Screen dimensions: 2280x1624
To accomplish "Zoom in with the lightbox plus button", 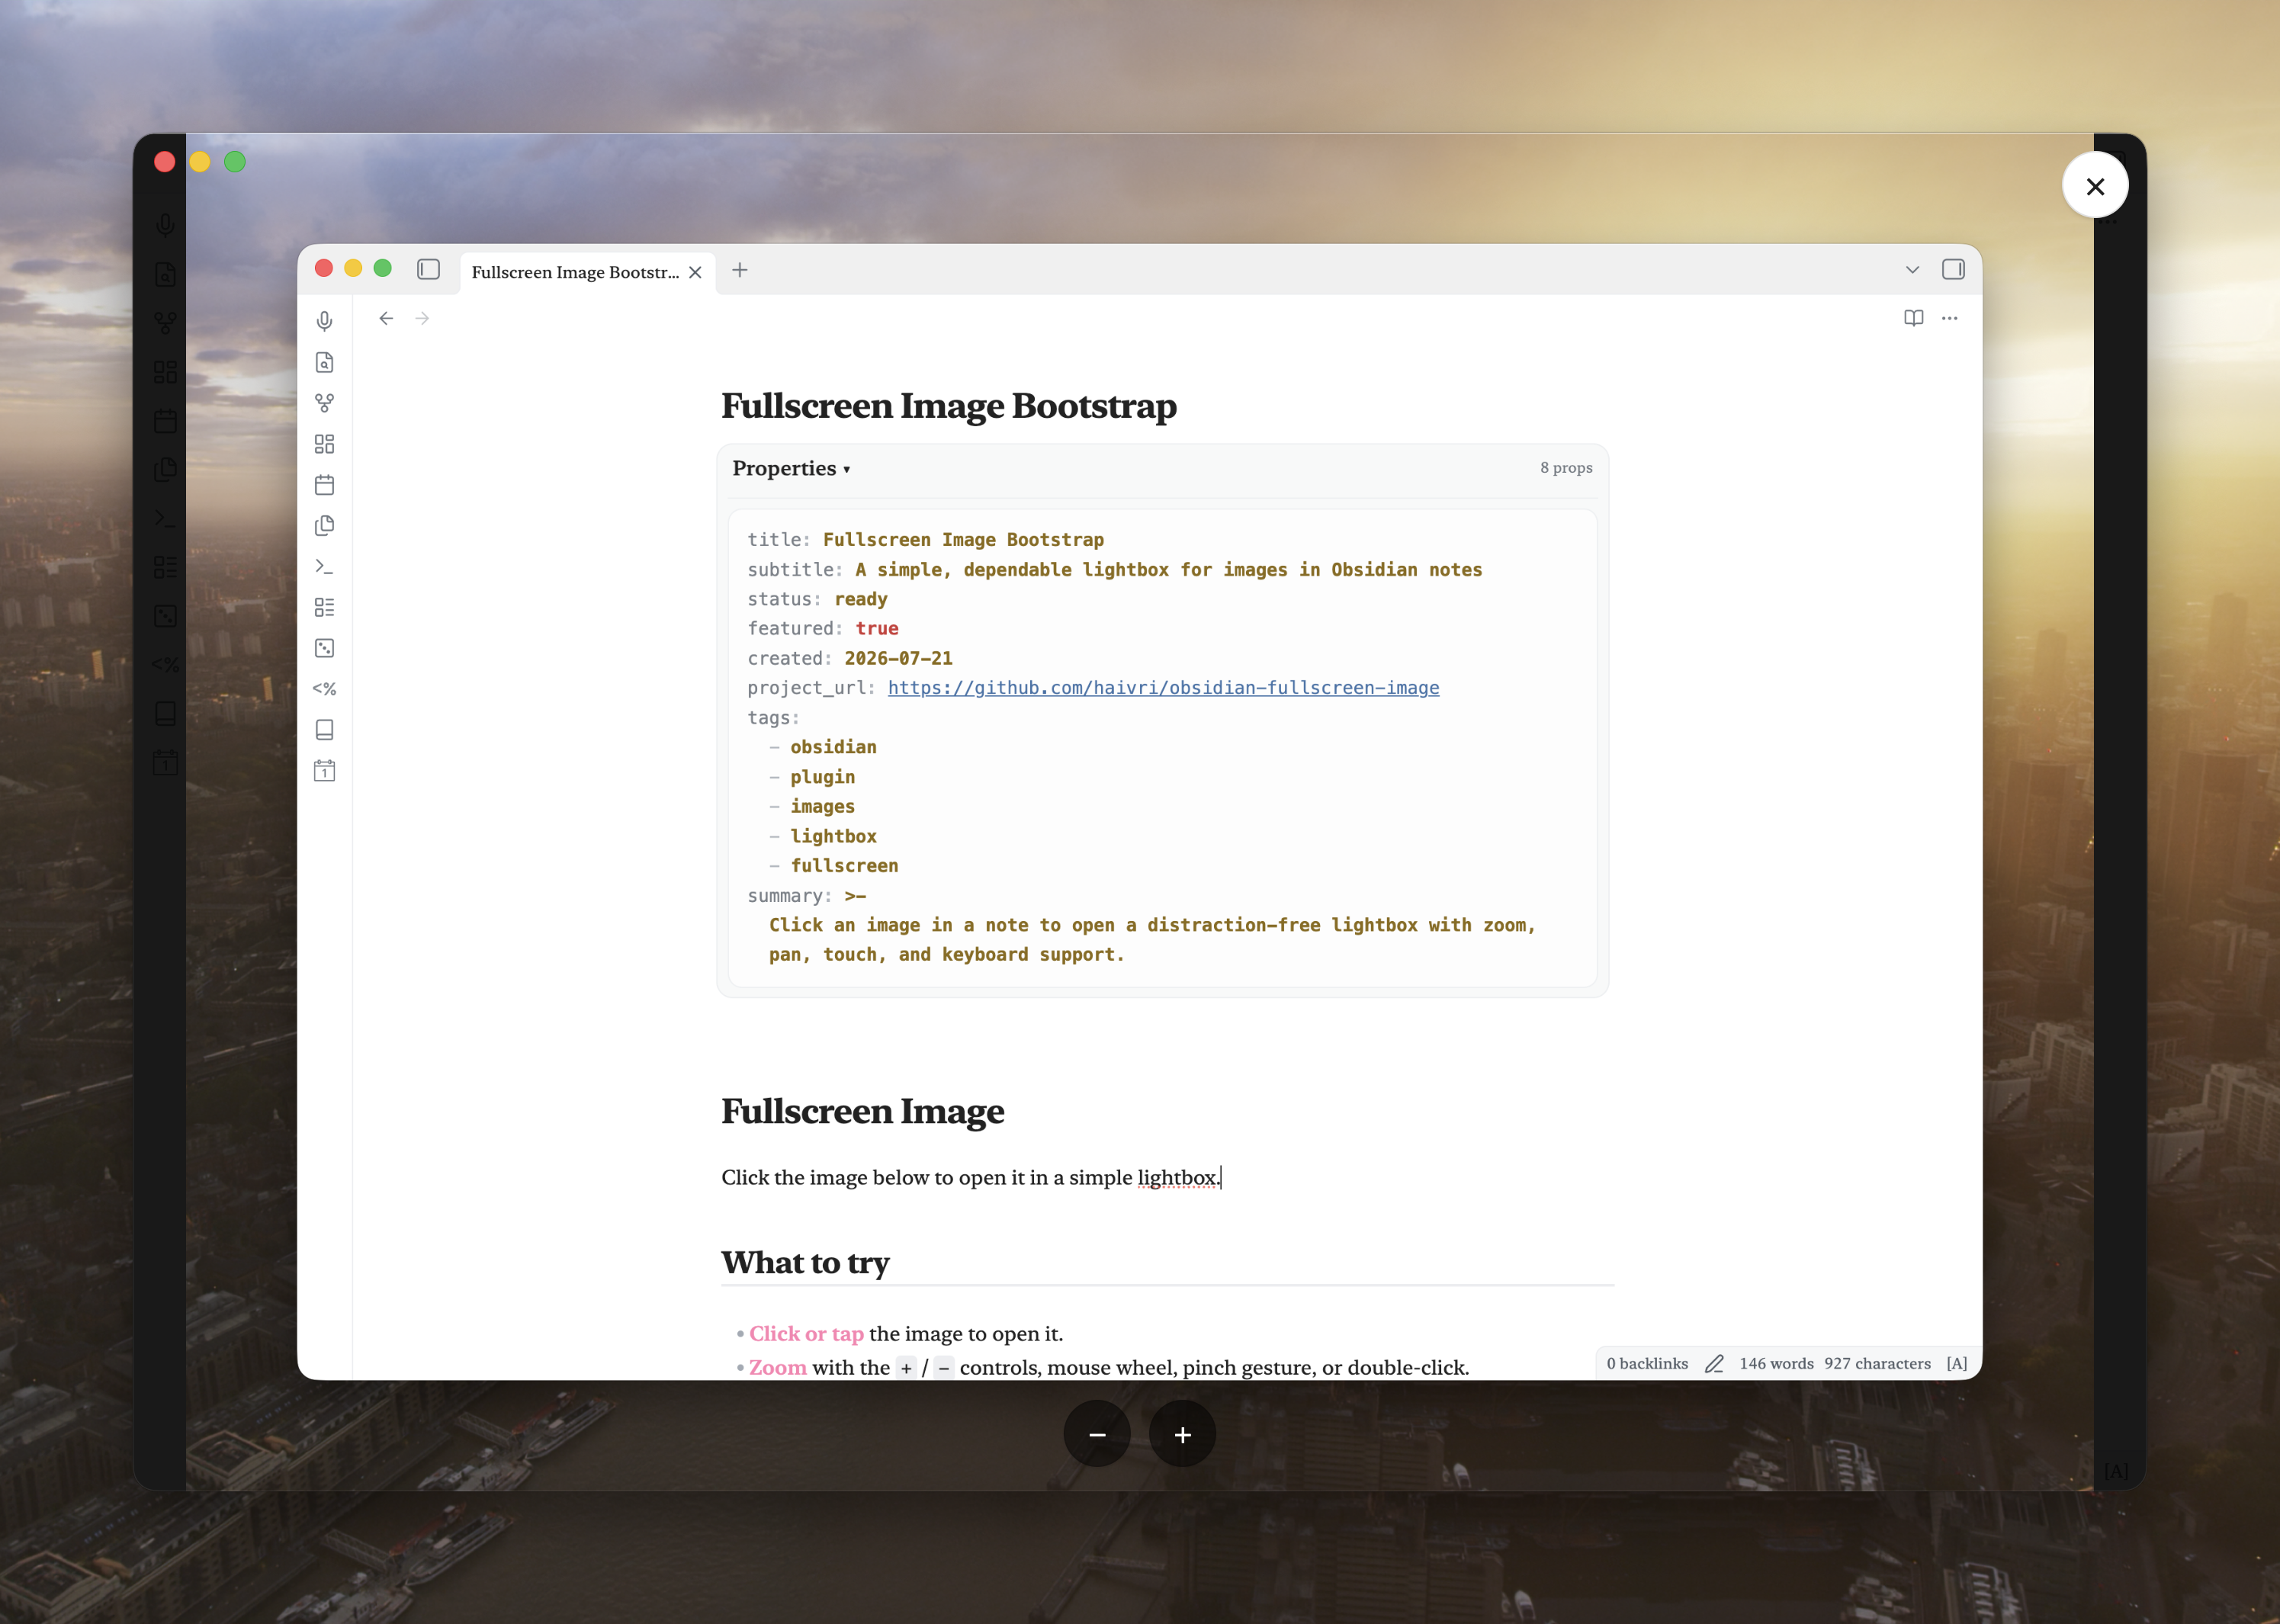I will [x=1183, y=1434].
